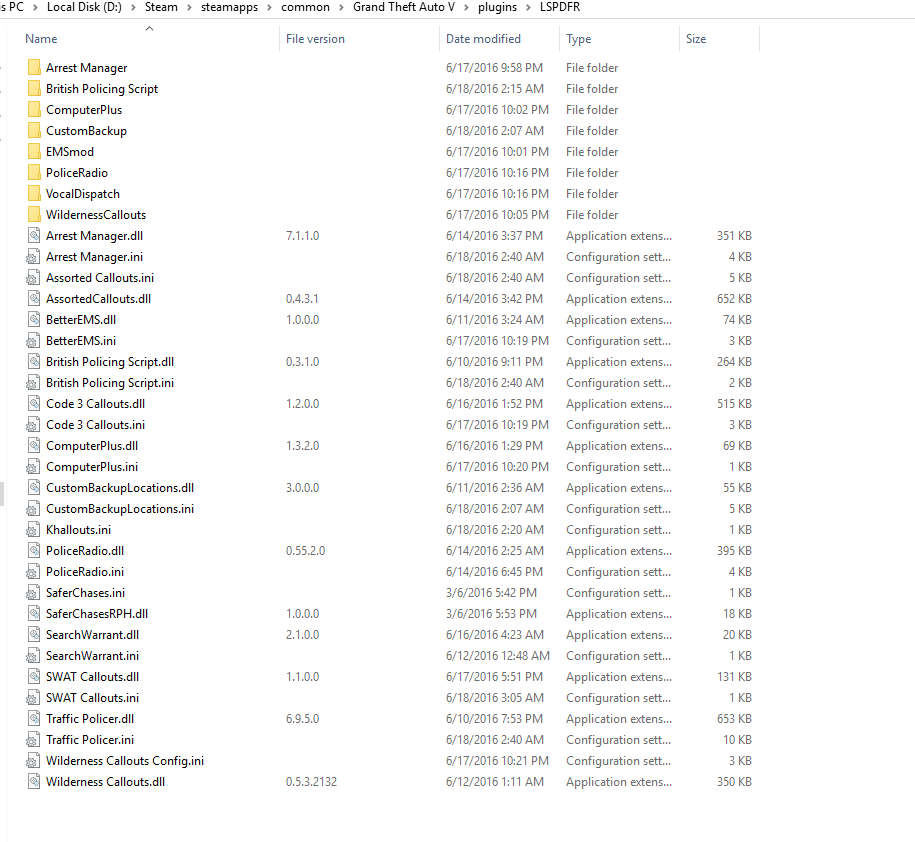The height and width of the screenshot is (842, 915).
Task: Select the CustomBackupLocations.ini file name
Action: (120, 509)
